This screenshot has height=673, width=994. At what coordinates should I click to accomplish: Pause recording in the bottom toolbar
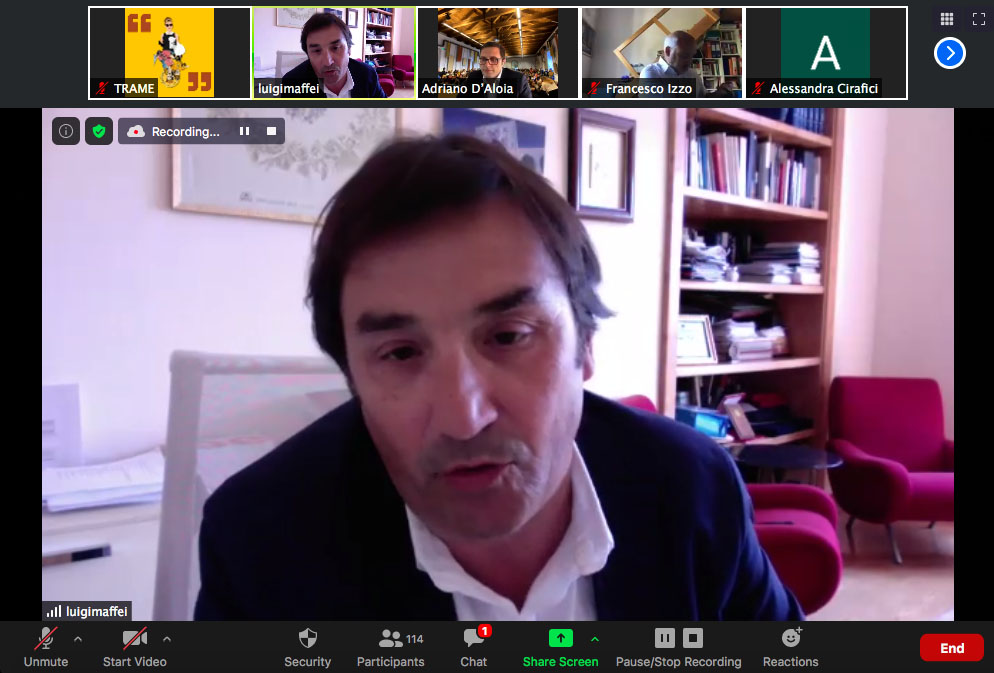click(x=664, y=638)
